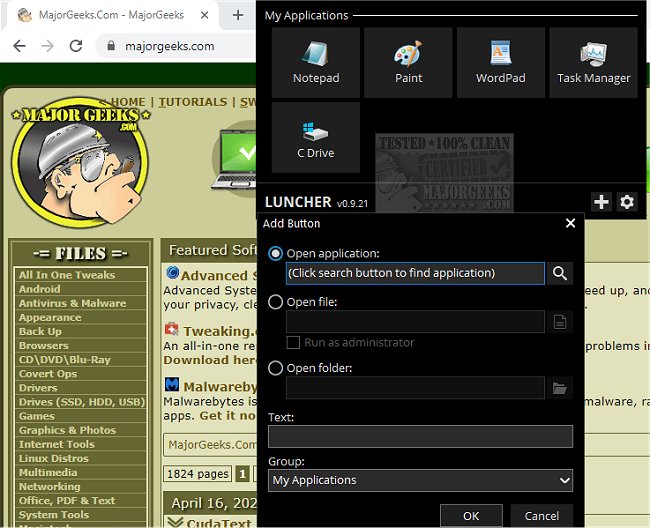
Task: Open CD\DVD\Blu-Ray category
Action: [81, 360]
